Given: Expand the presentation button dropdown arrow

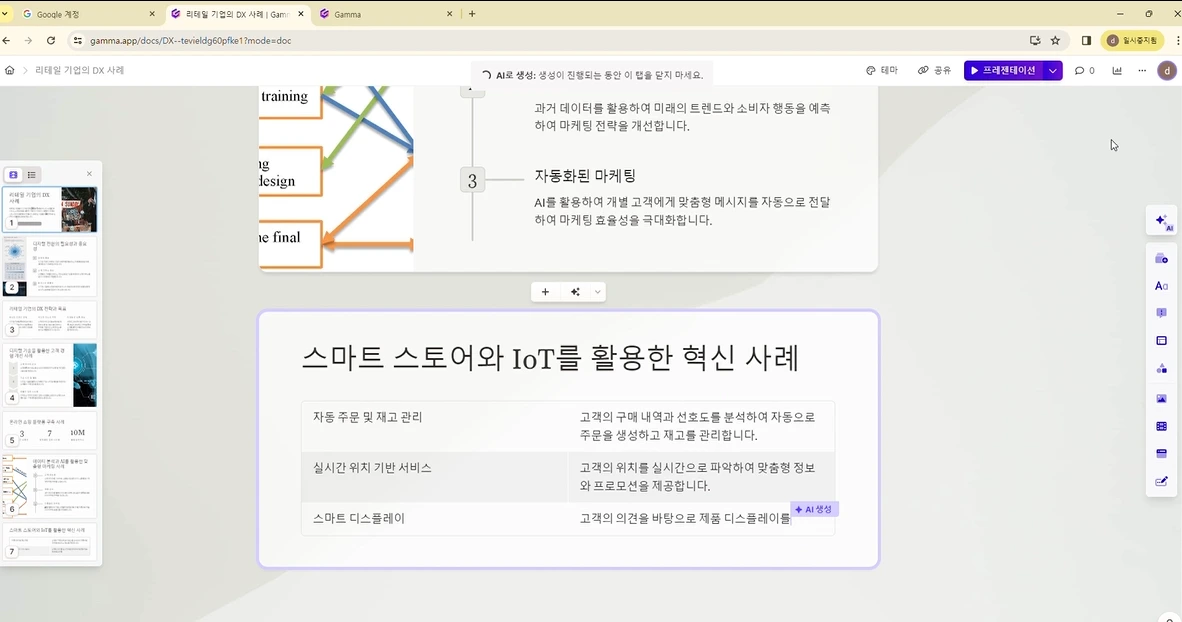Looking at the screenshot, I should [x=1052, y=70].
